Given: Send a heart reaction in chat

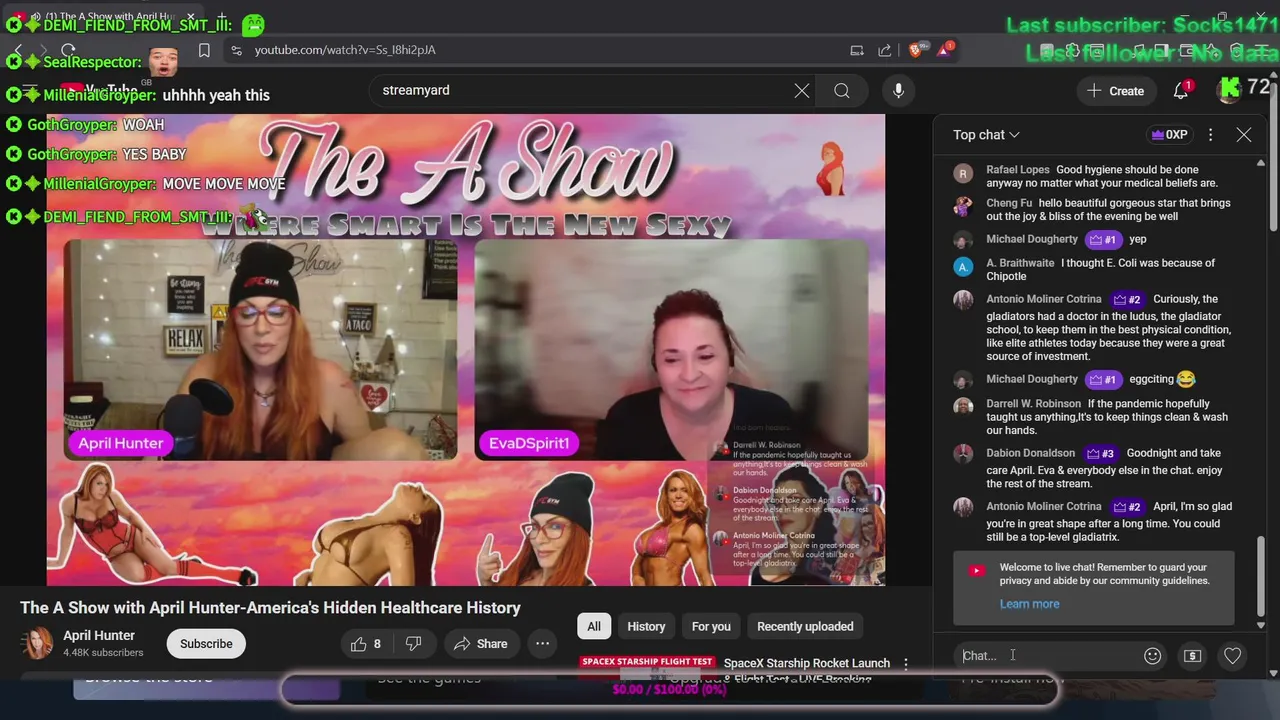Looking at the screenshot, I should (1232, 656).
